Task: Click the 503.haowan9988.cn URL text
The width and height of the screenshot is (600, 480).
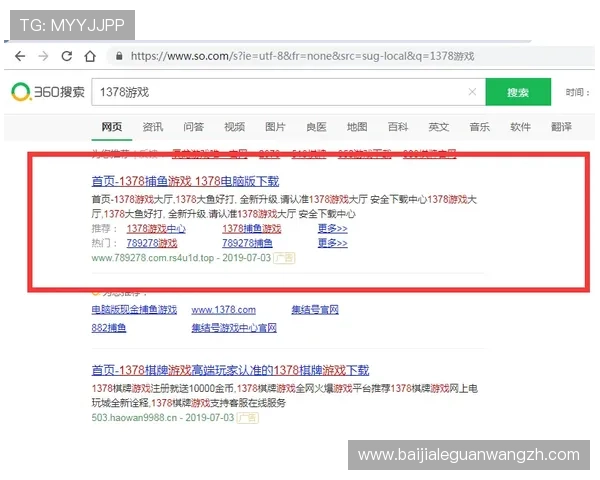Action: [134, 418]
